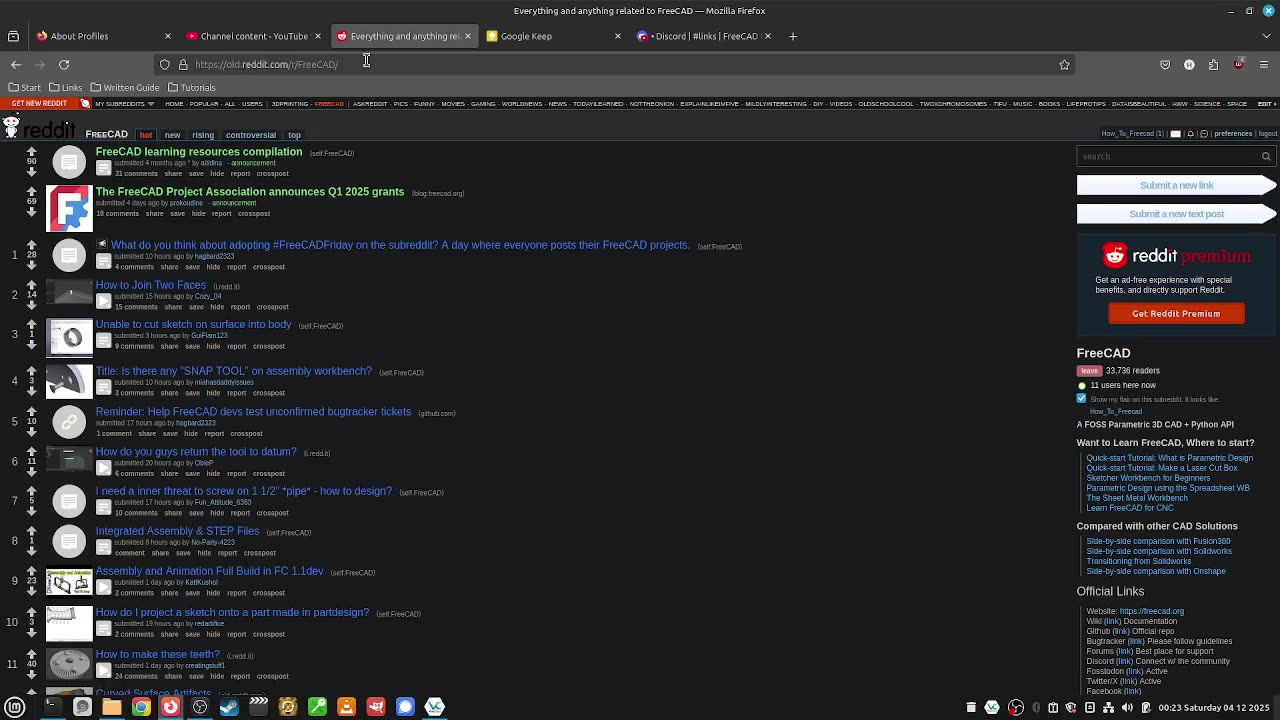The width and height of the screenshot is (1280, 720).
Task: Click 'Submit a new link' button
Action: [1176, 185]
